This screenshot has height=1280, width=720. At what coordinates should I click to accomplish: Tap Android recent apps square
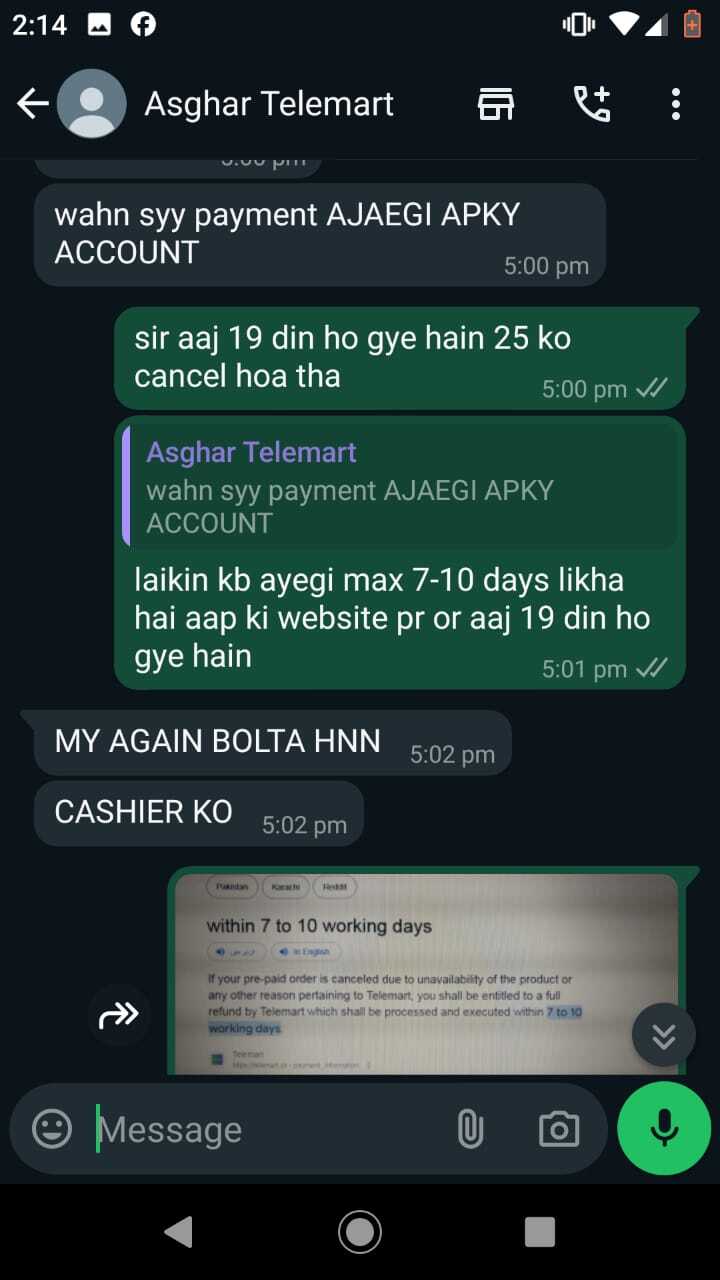click(x=540, y=1232)
